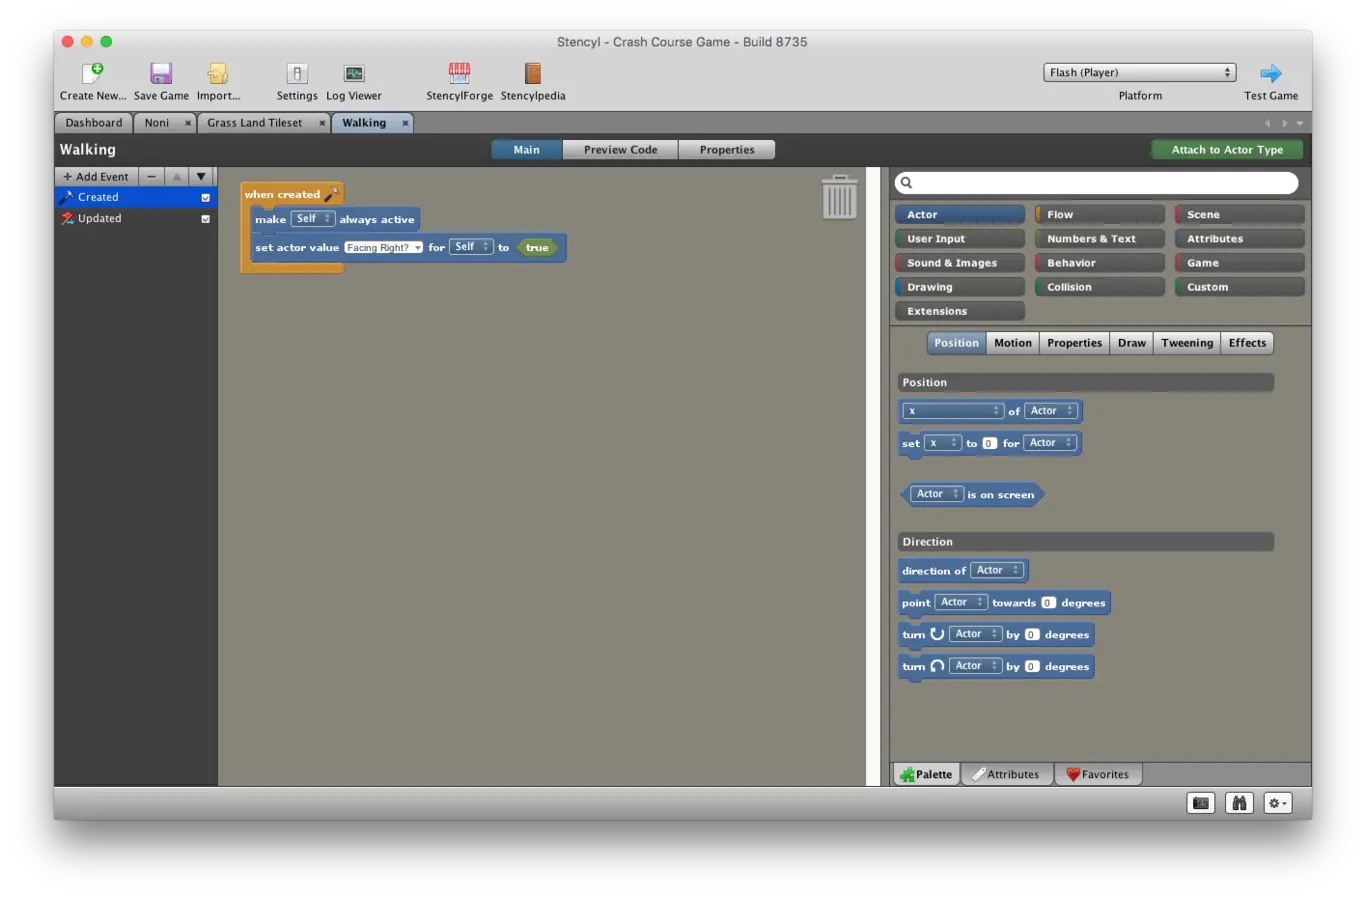This screenshot has height=897, width=1366.
Task: Move event up with up arrow
Action: click(x=176, y=176)
